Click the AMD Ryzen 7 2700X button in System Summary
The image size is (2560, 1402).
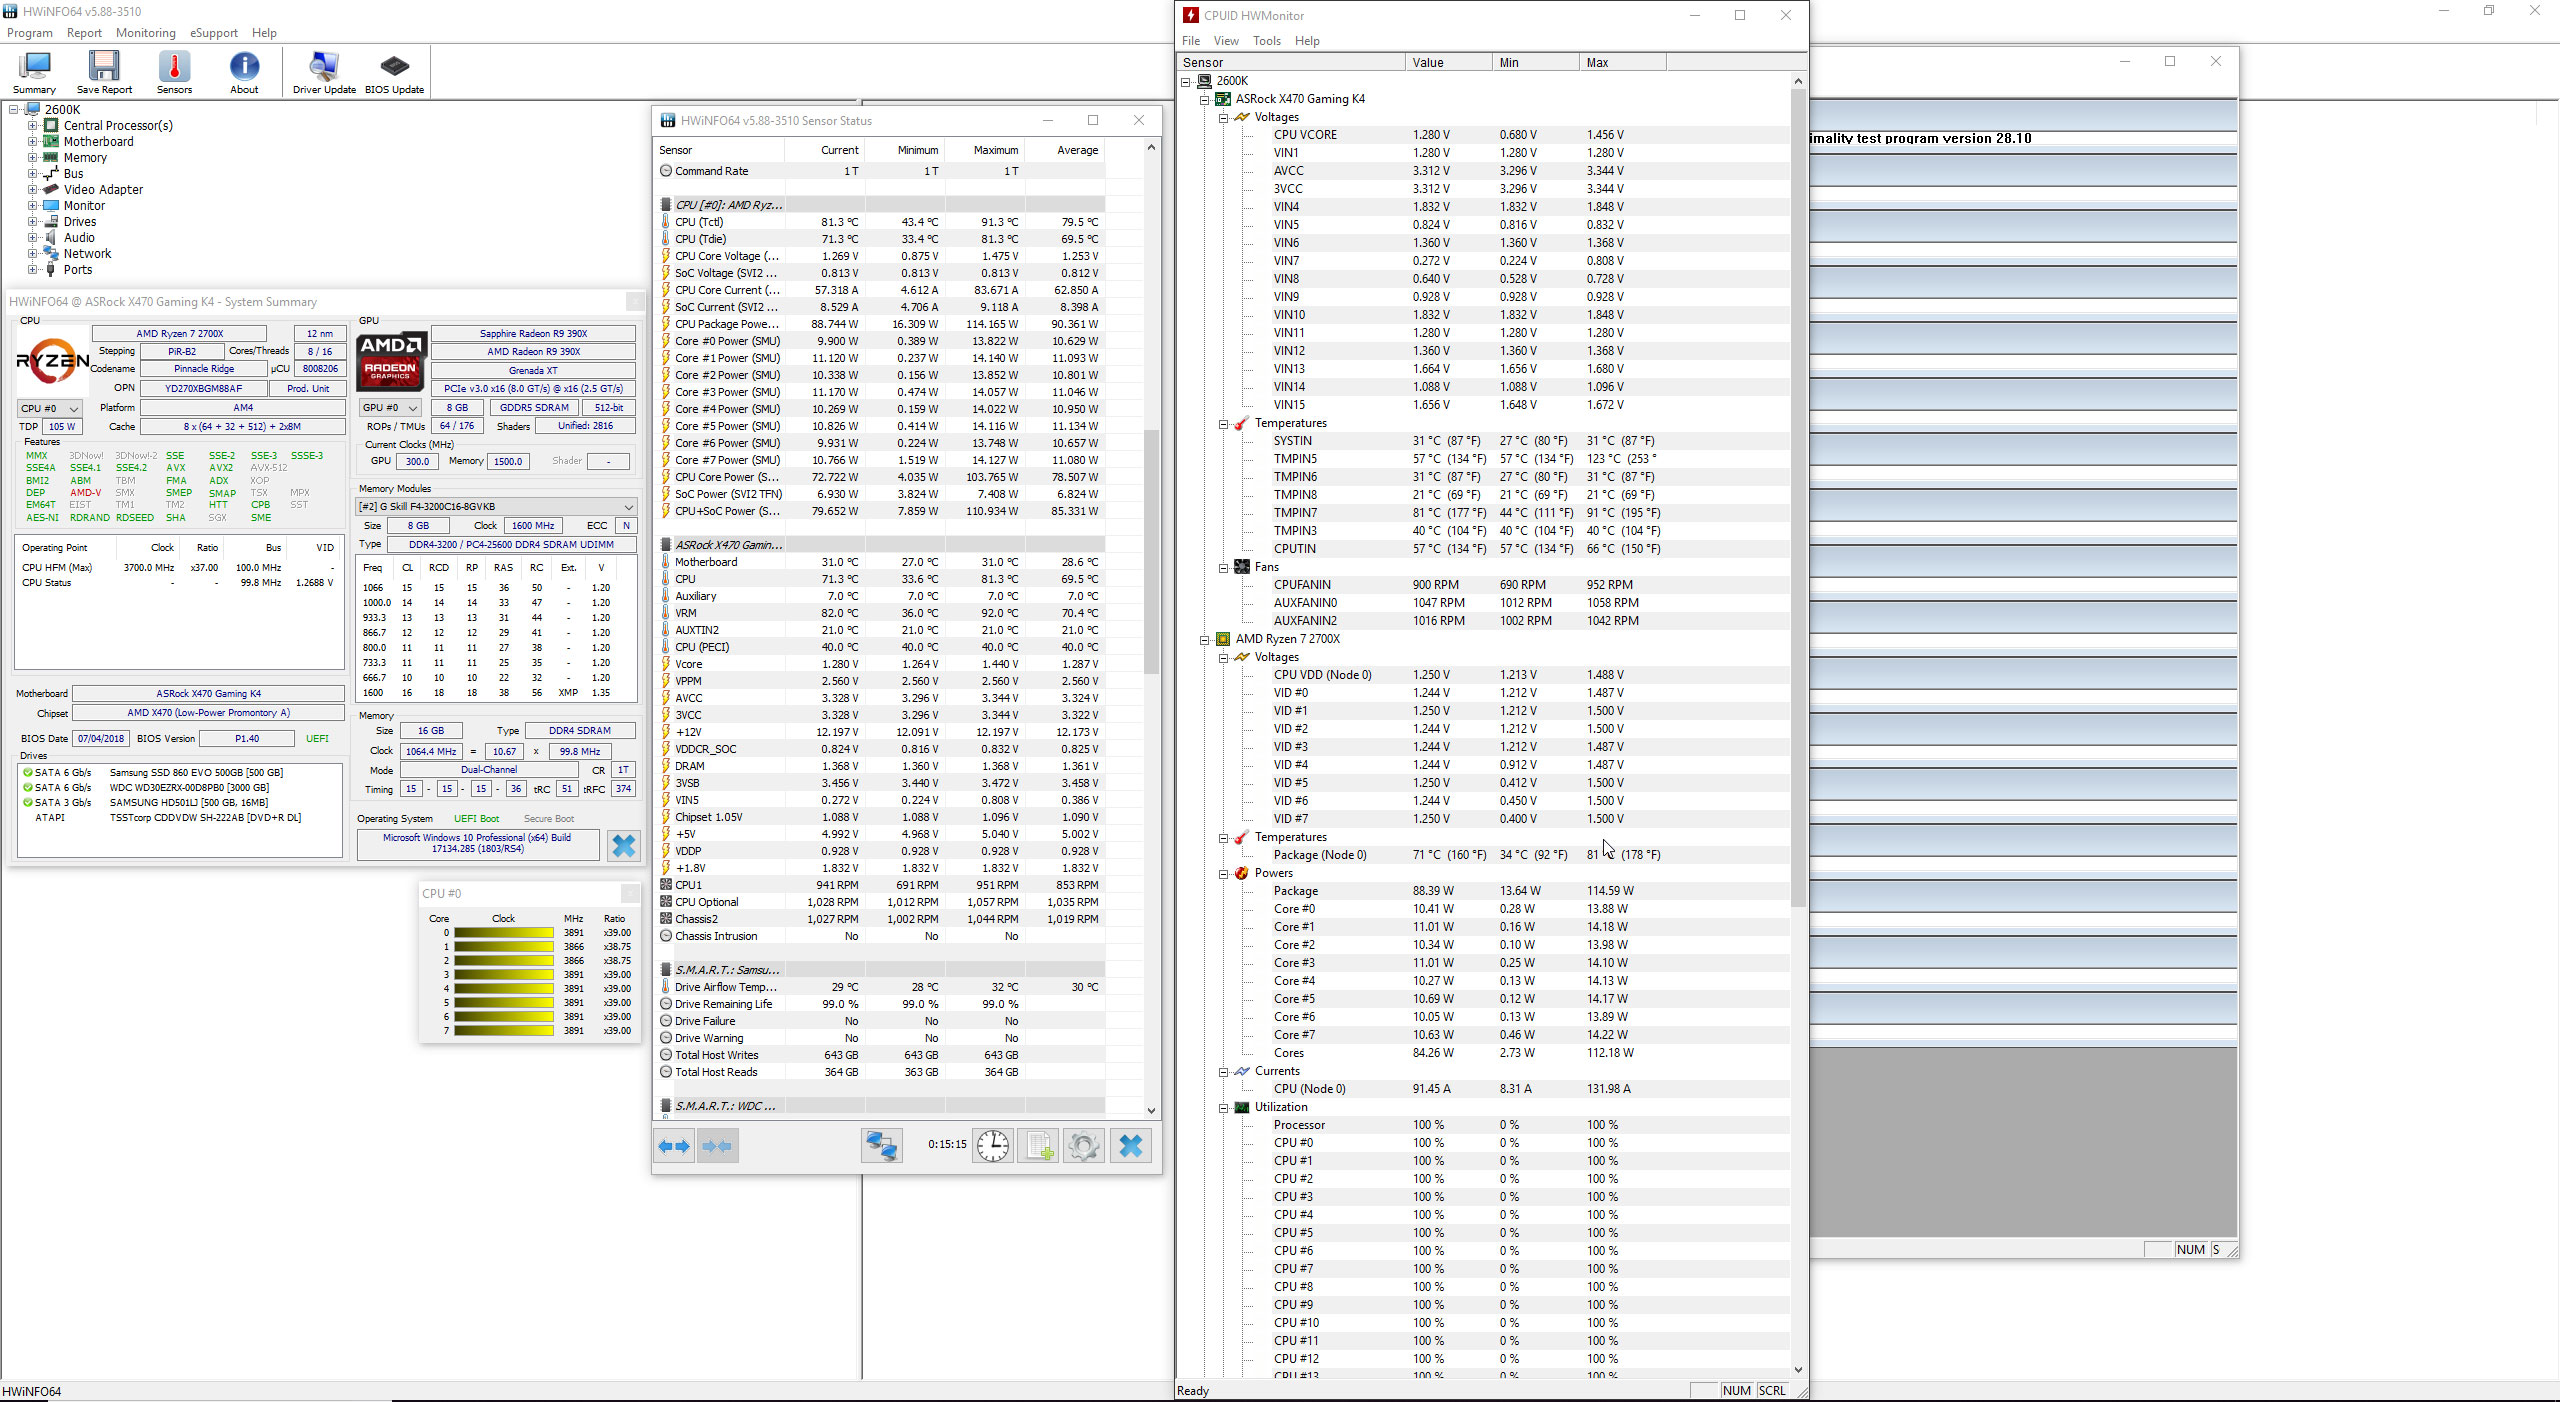pos(180,334)
